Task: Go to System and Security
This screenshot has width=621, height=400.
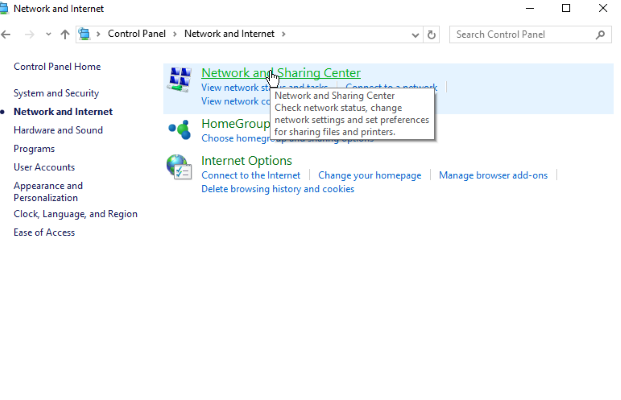Action: 56,93
